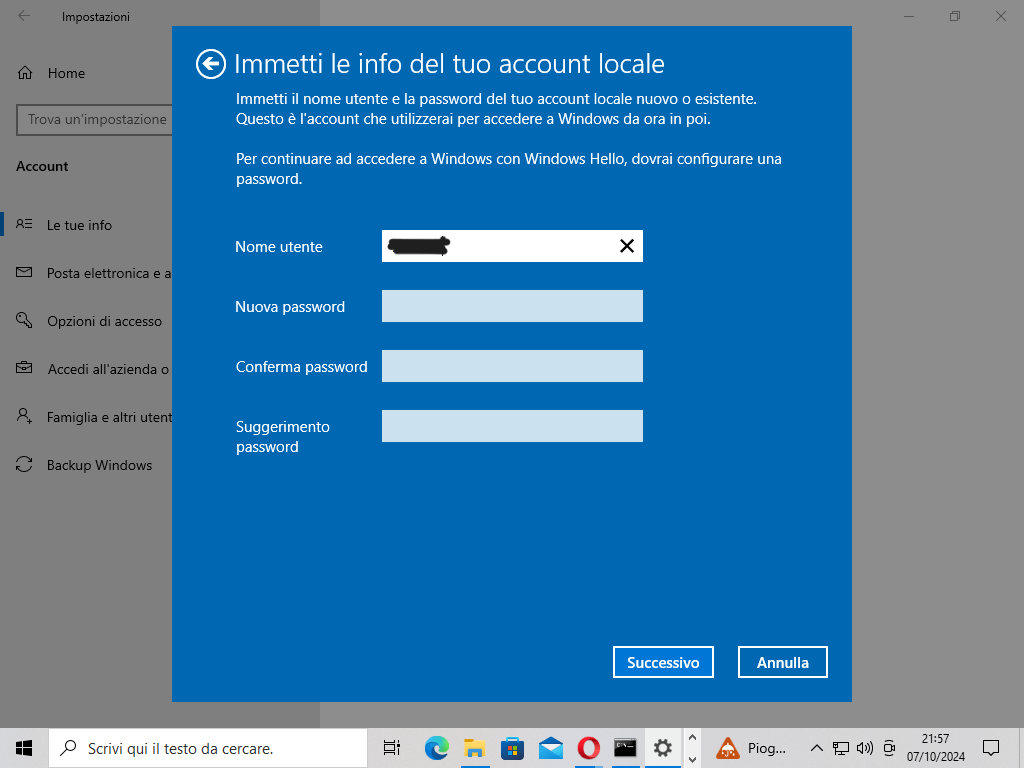Screen dimensions: 1024x768
Task: Open Microsoft Store from the taskbar
Action: [x=513, y=748]
